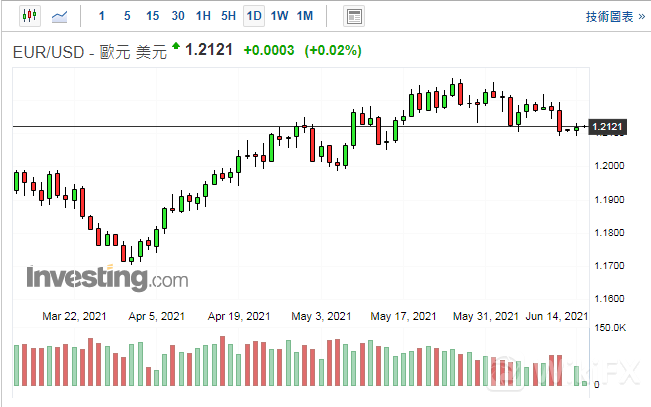Select the candlestick chart type icon
Screen dimensions: 651x407
(x=28, y=16)
